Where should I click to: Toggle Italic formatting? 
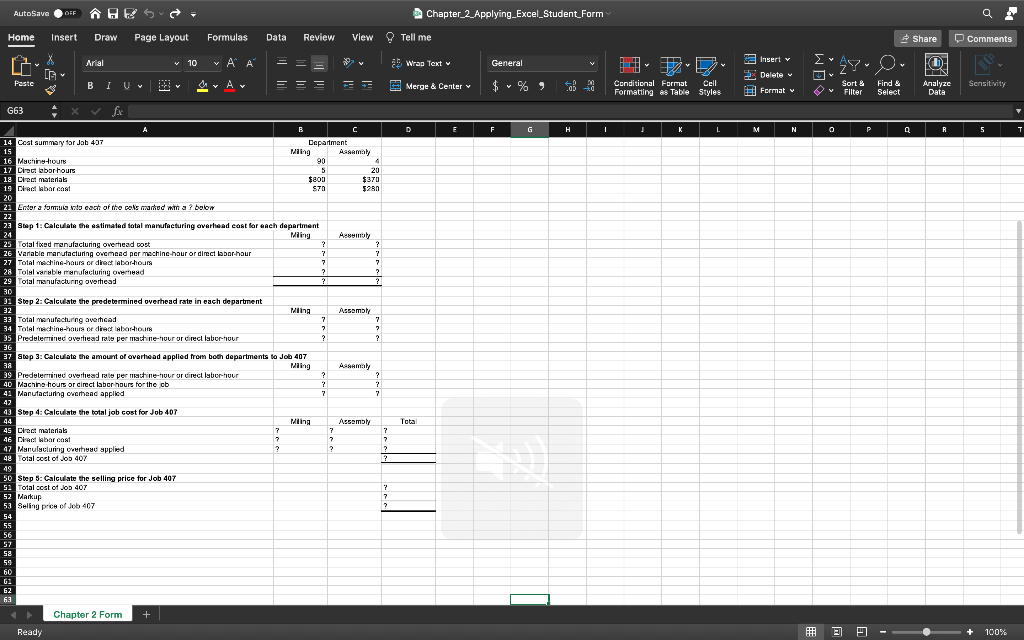click(108, 86)
